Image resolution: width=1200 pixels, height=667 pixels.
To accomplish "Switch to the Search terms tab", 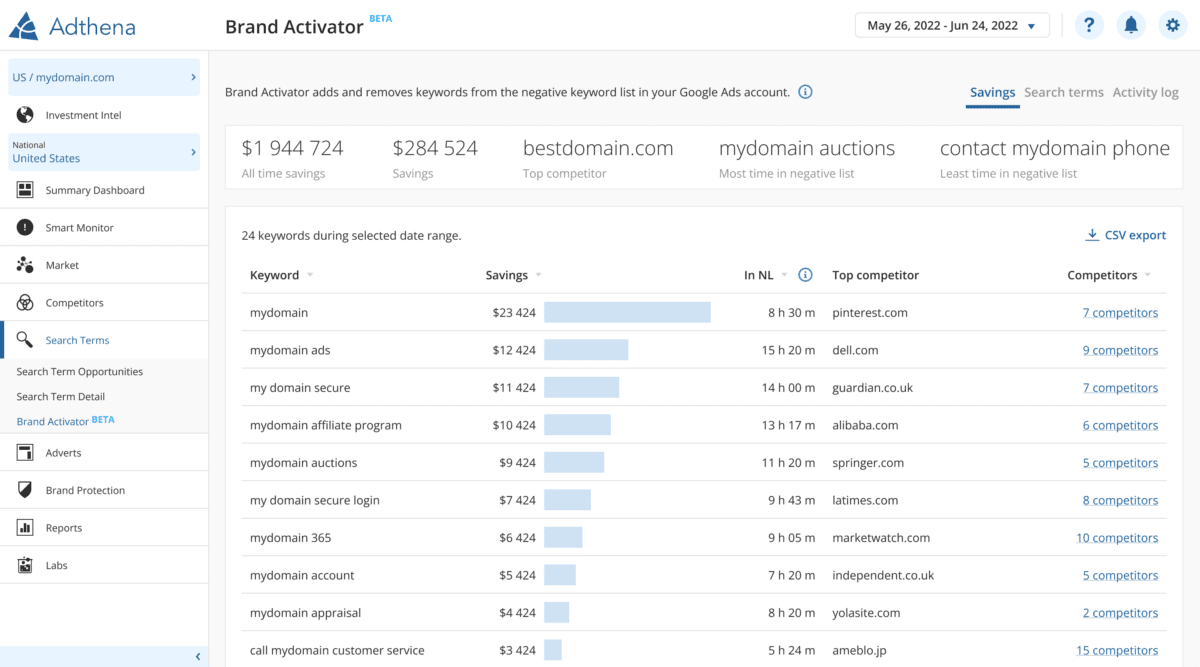I will (1064, 92).
